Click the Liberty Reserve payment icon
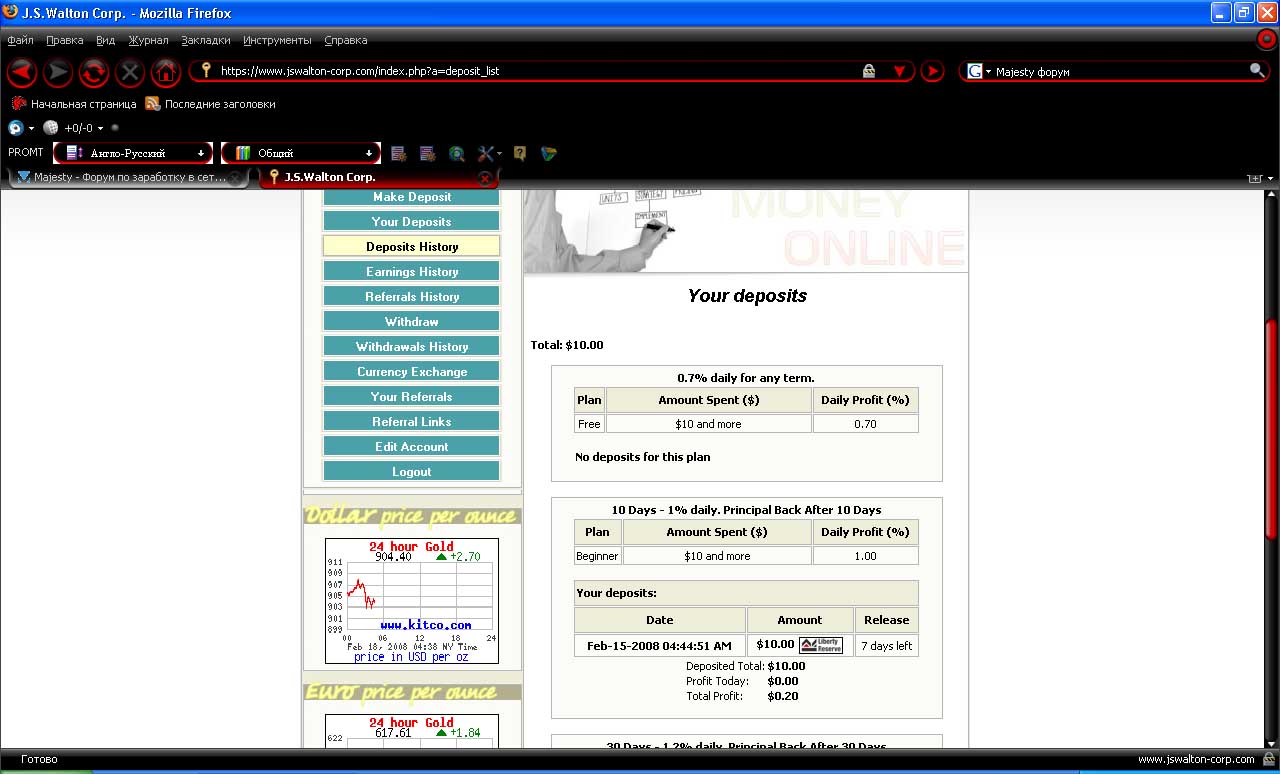This screenshot has width=1280, height=774. tap(821, 645)
